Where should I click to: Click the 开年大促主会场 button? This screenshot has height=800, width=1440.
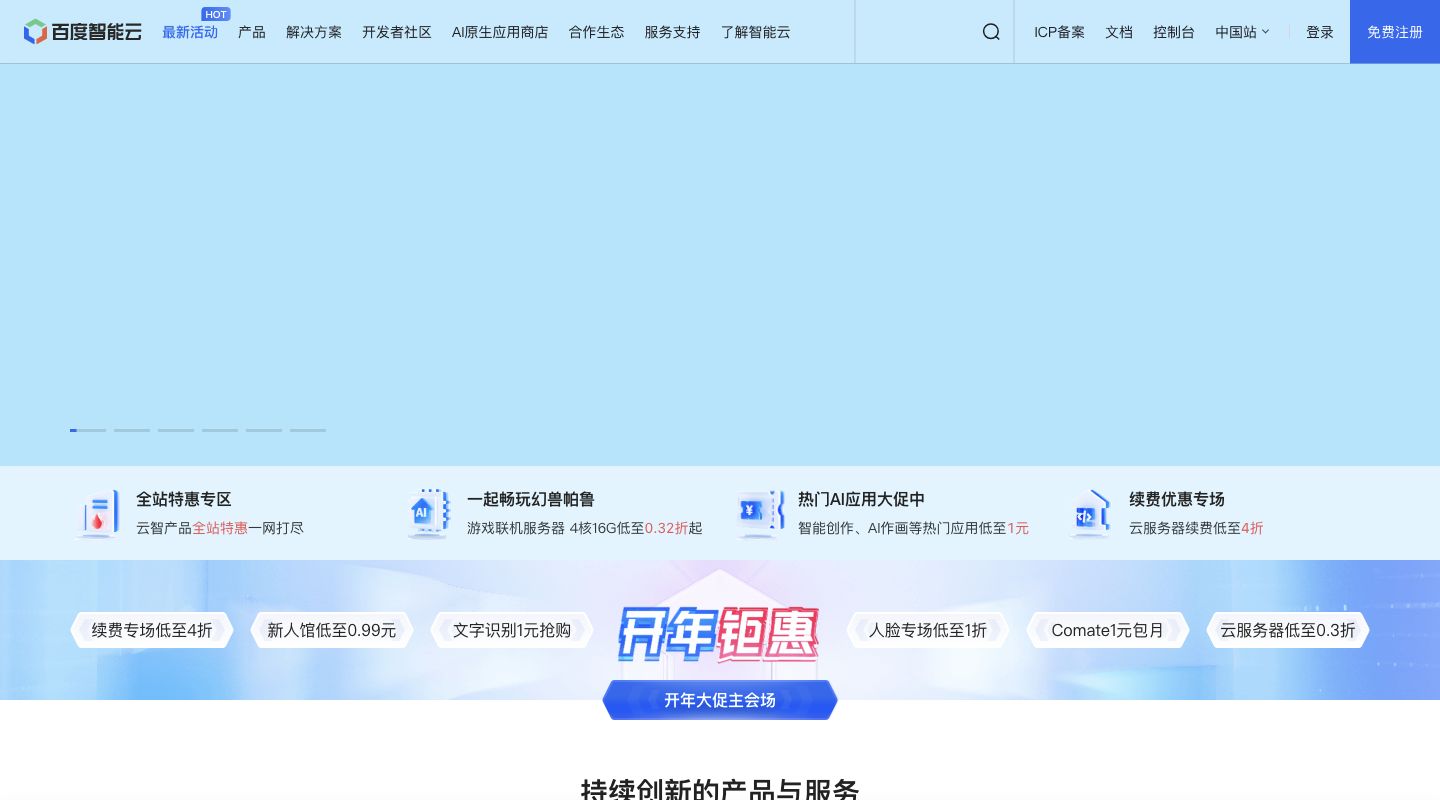(720, 700)
